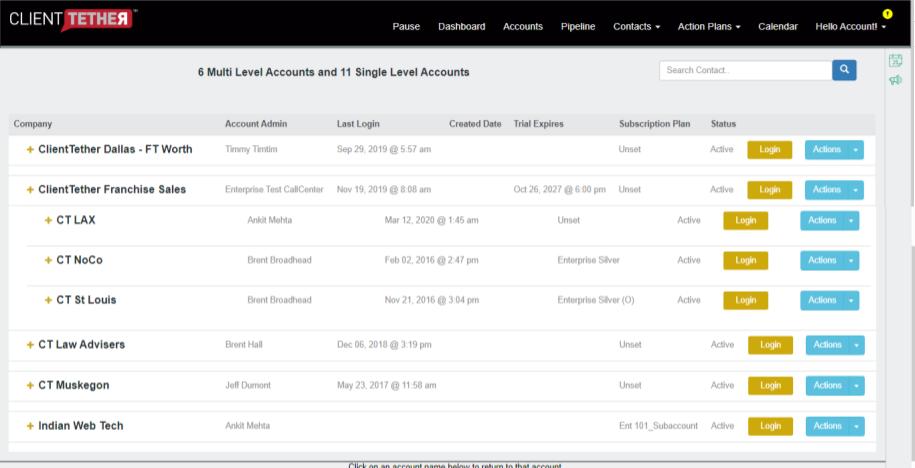This screenshot has height=468, width=915.
Task: Open the green megaphone icon in right sidebar
Action: tap(895, 80)
